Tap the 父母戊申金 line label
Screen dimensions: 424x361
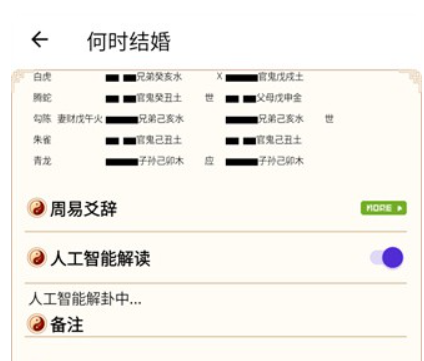pyautogui.click(x=279, y=98)
